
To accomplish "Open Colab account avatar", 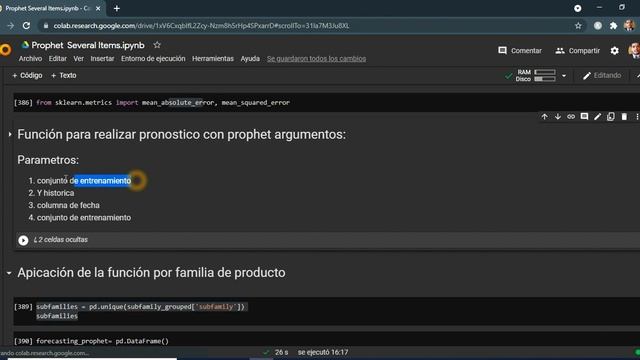I will coord(635,50).
